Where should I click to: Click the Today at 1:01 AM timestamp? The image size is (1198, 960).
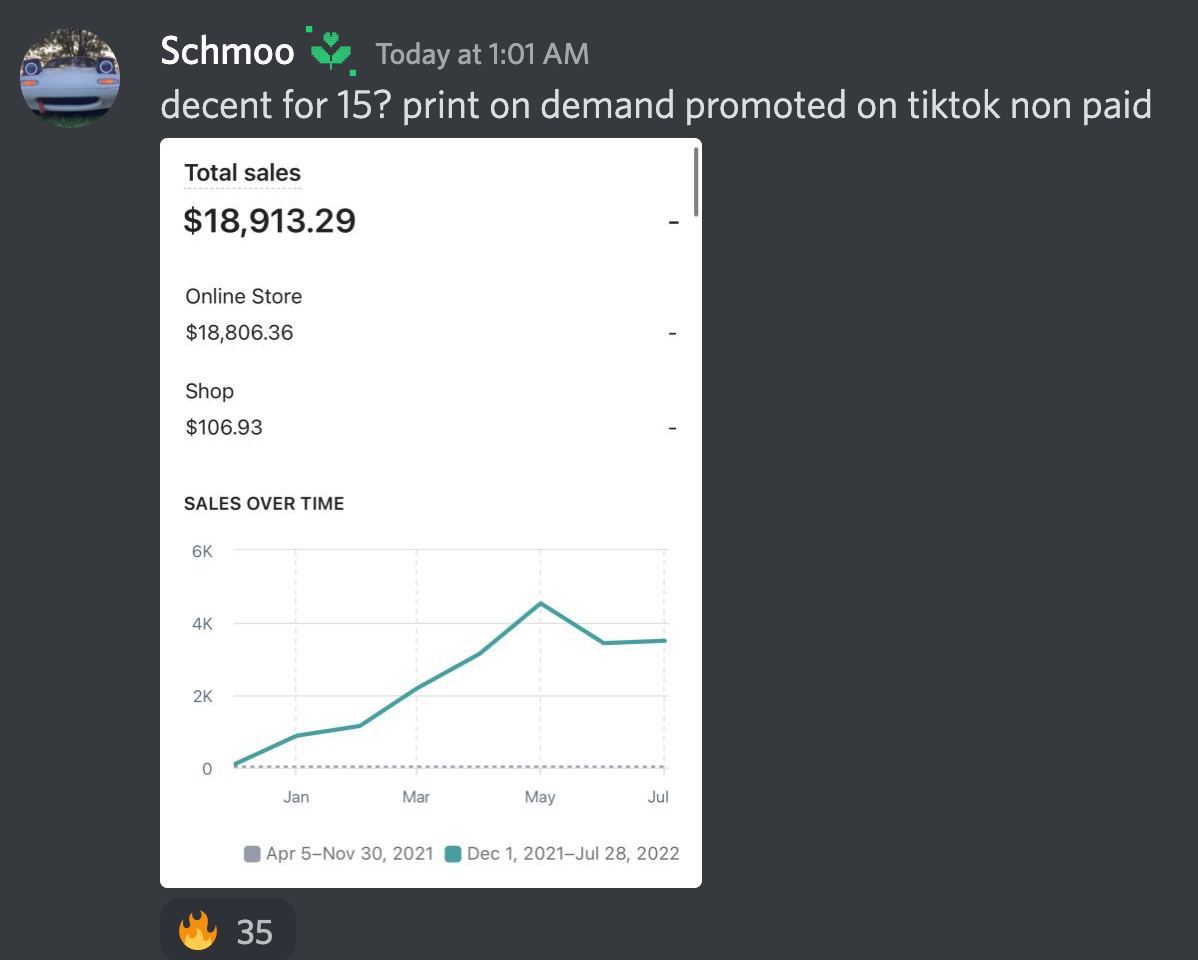click(482, 54)
